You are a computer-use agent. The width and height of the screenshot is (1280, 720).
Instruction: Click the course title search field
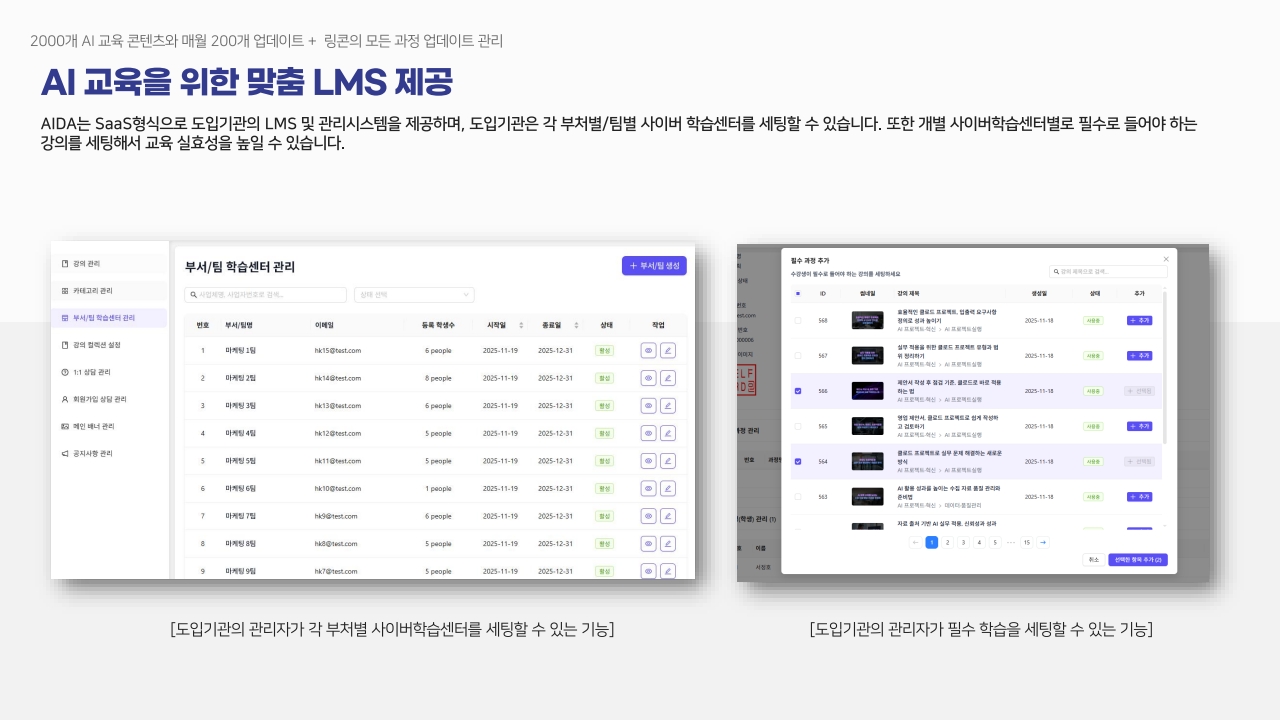tap(1097, 271)
